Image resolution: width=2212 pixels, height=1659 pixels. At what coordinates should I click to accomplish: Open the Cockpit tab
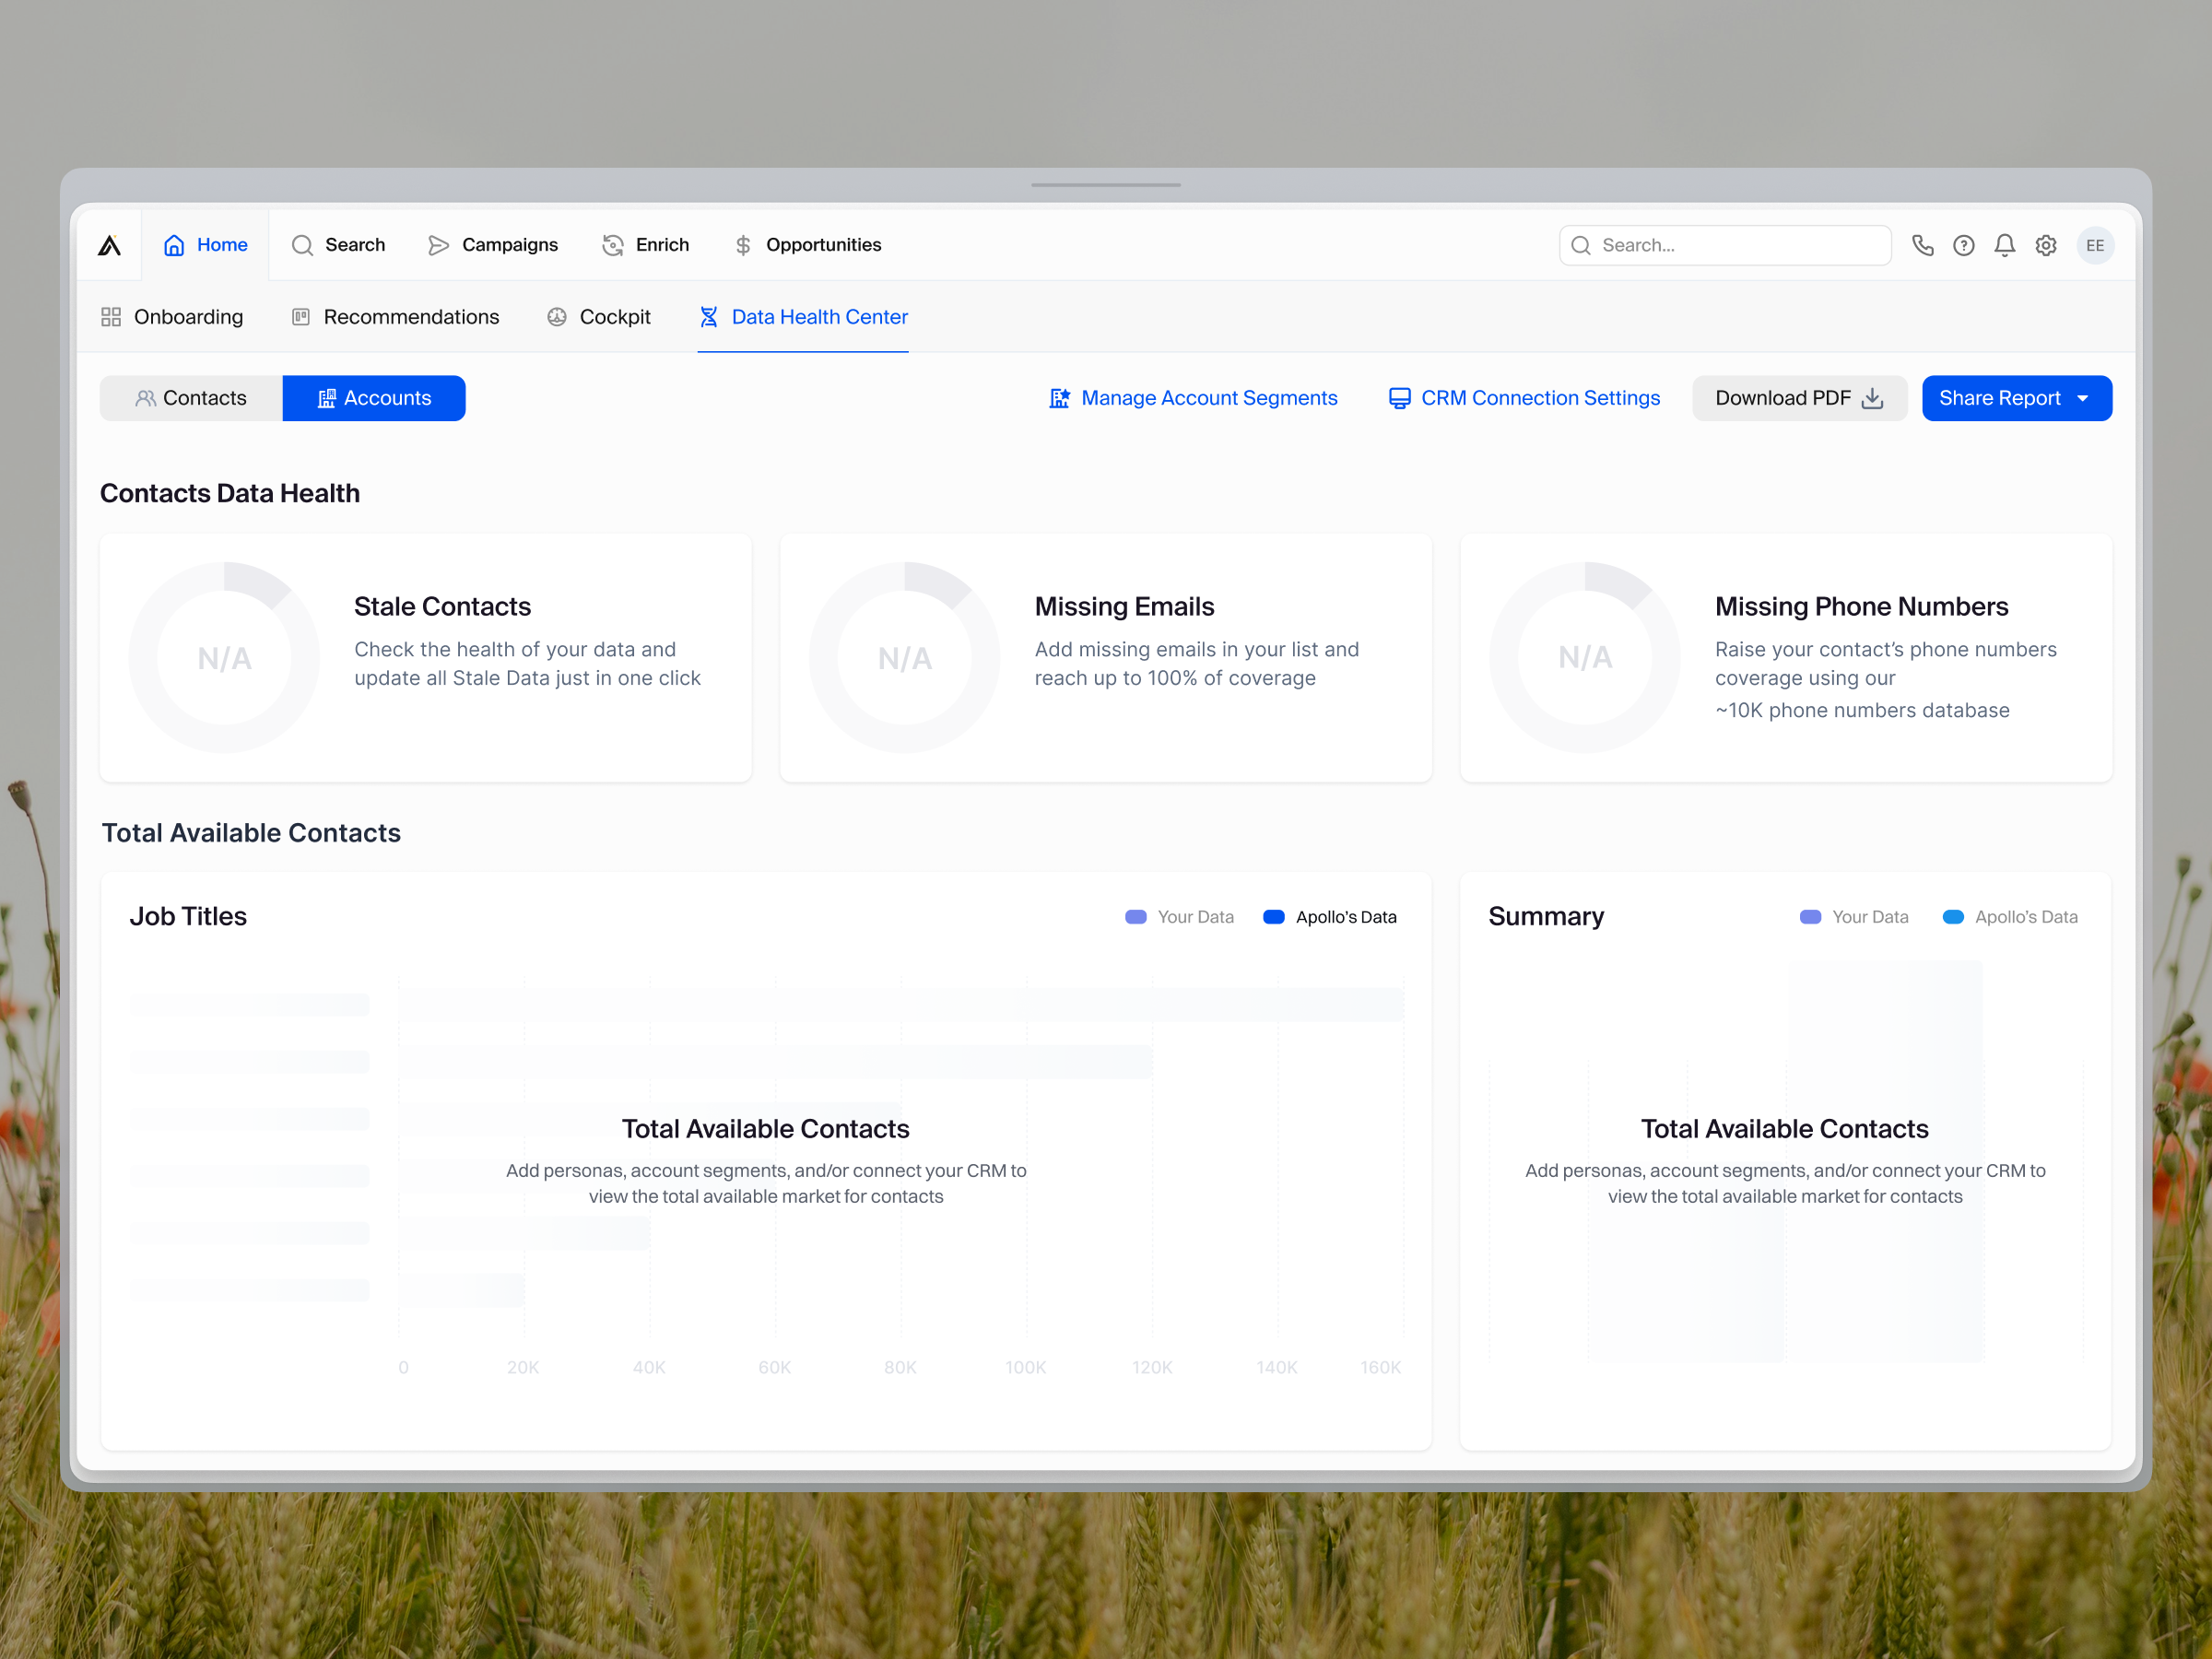point(599,317)
